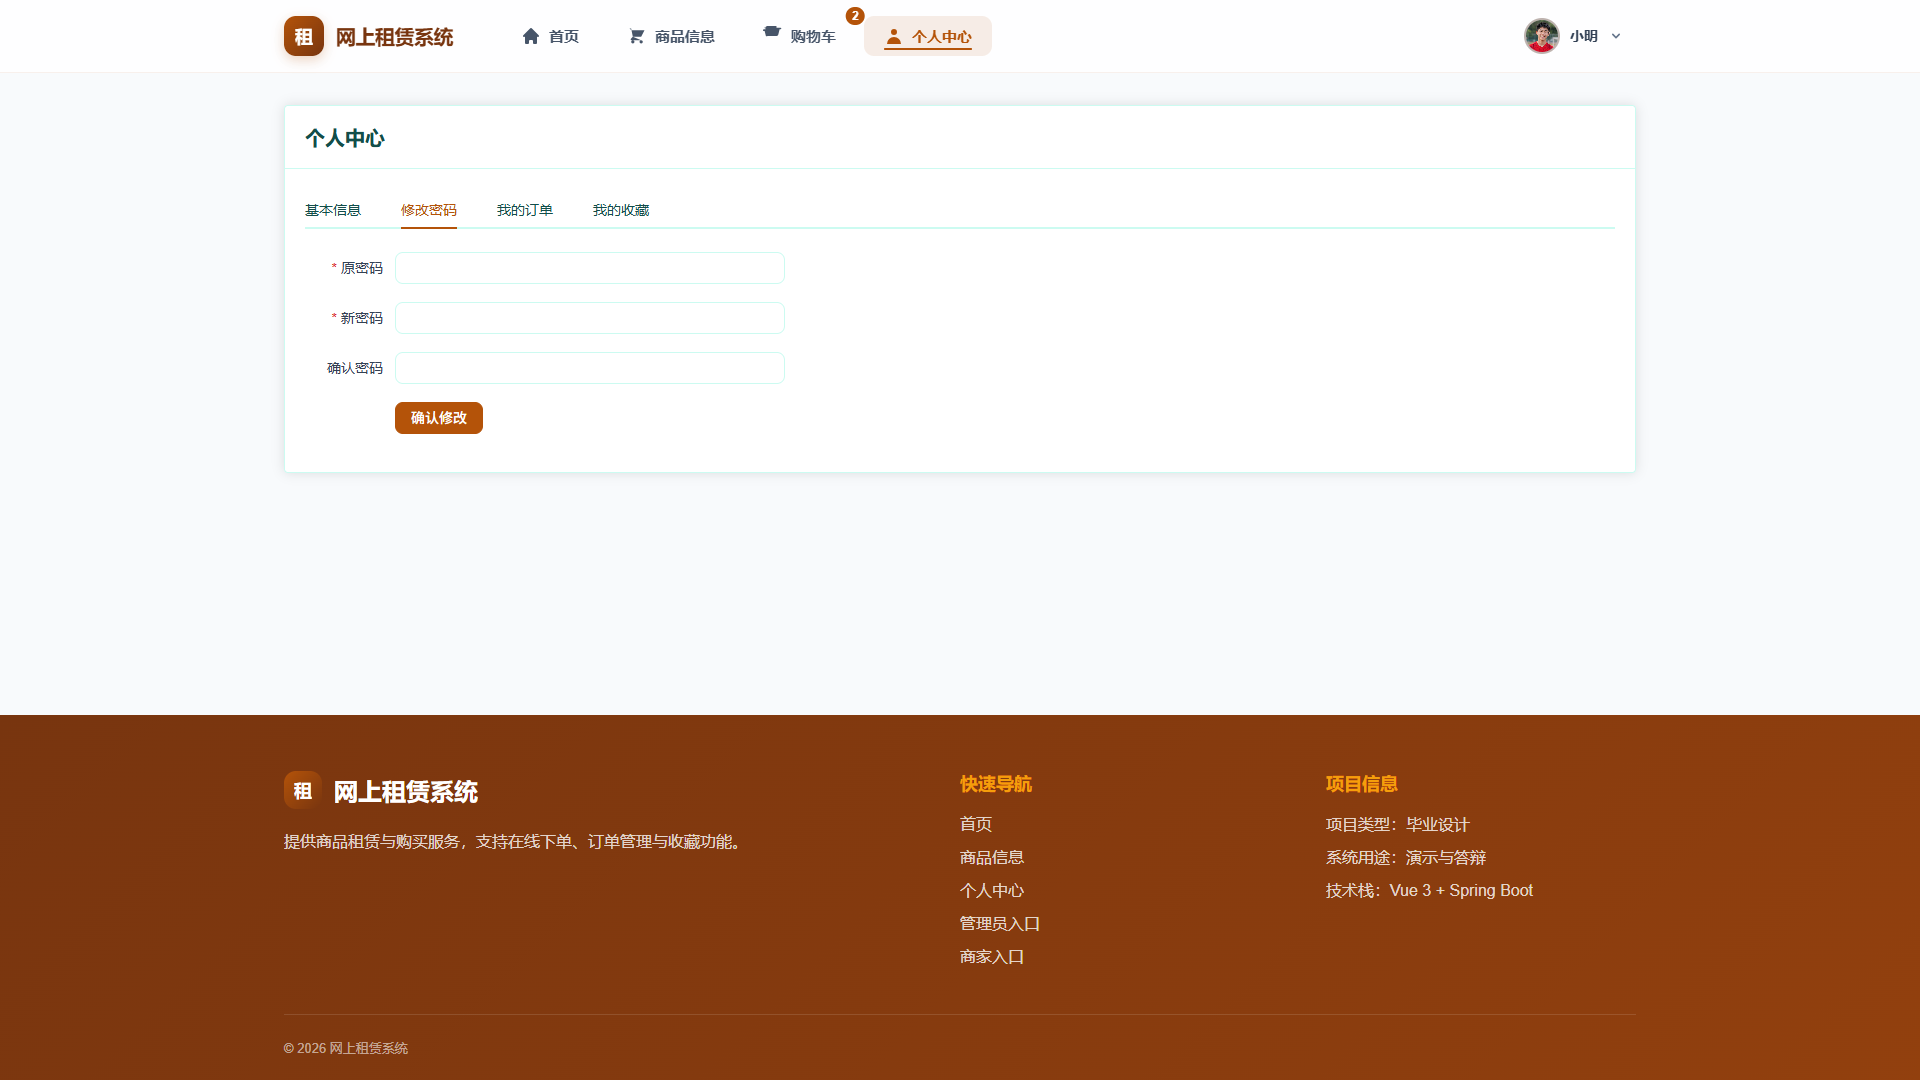The width and height of the screenshot is (1920, 1080).
Task: Follow the 商家入口 footer link
Action: (992, 957)
